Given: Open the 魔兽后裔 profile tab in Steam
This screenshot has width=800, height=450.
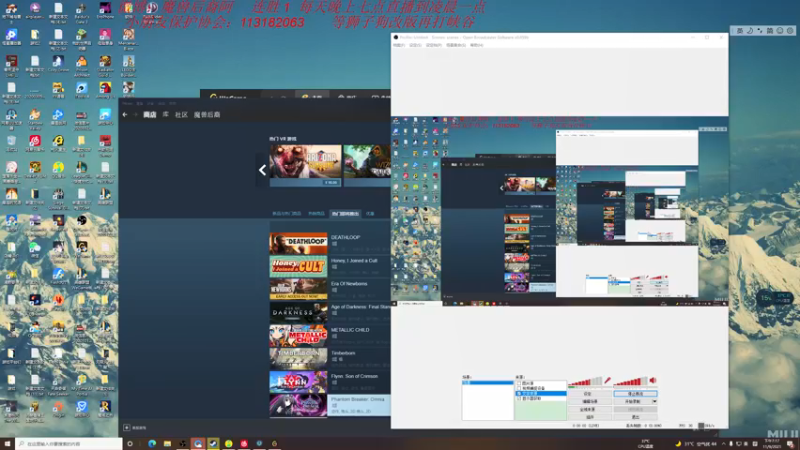Looking at the screenshot, I should (207, 115).
